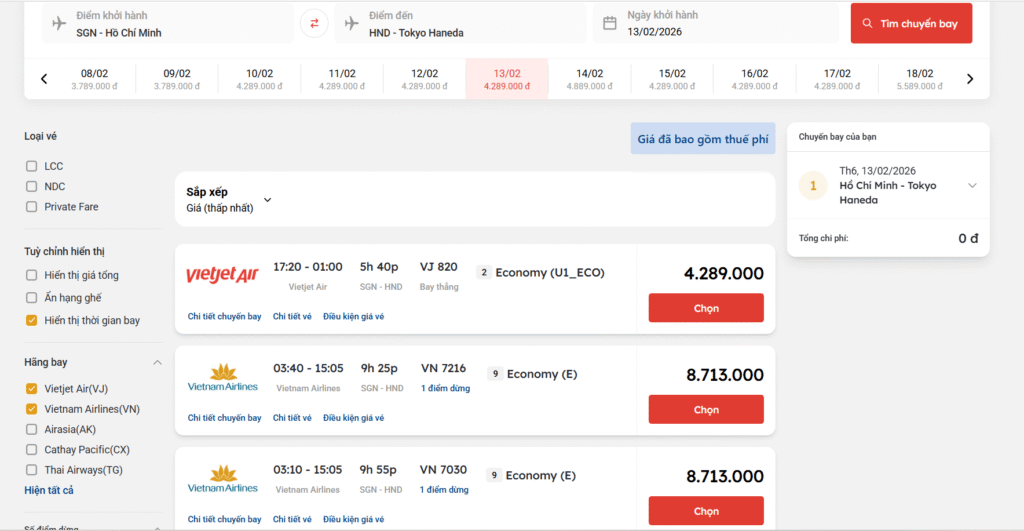Expand the Hồ Chí Minh - Tokyo Haneda trip
This screenshot has height=531, width=1024.
971,185
